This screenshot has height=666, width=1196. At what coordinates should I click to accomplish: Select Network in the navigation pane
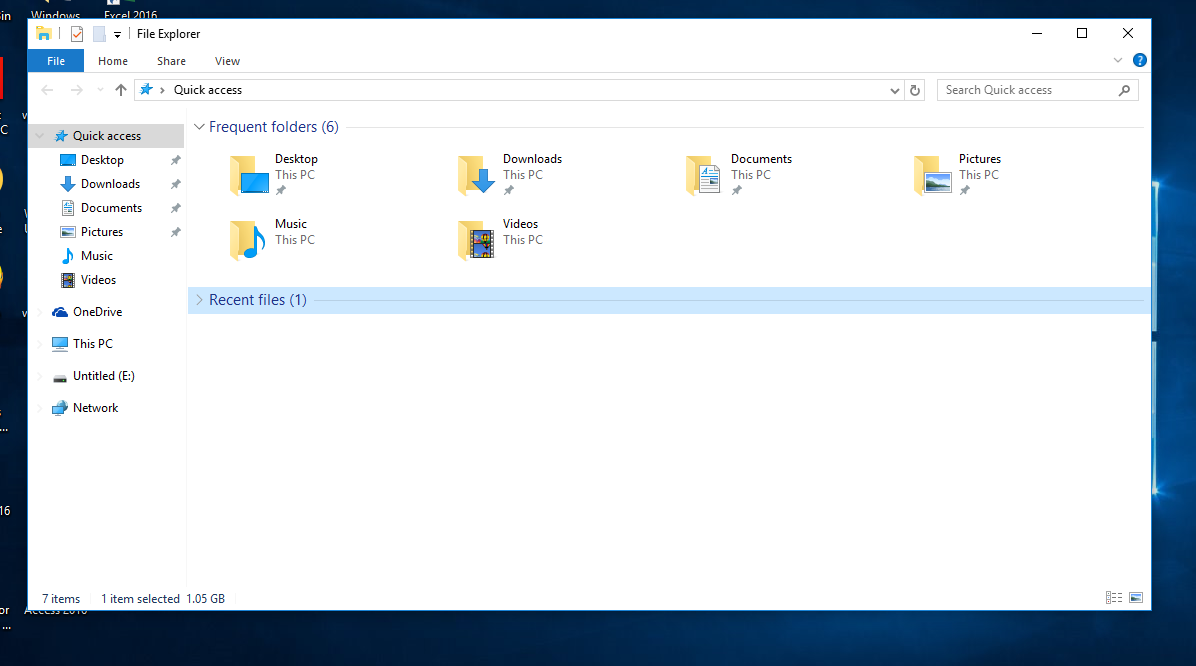(95, 408)
